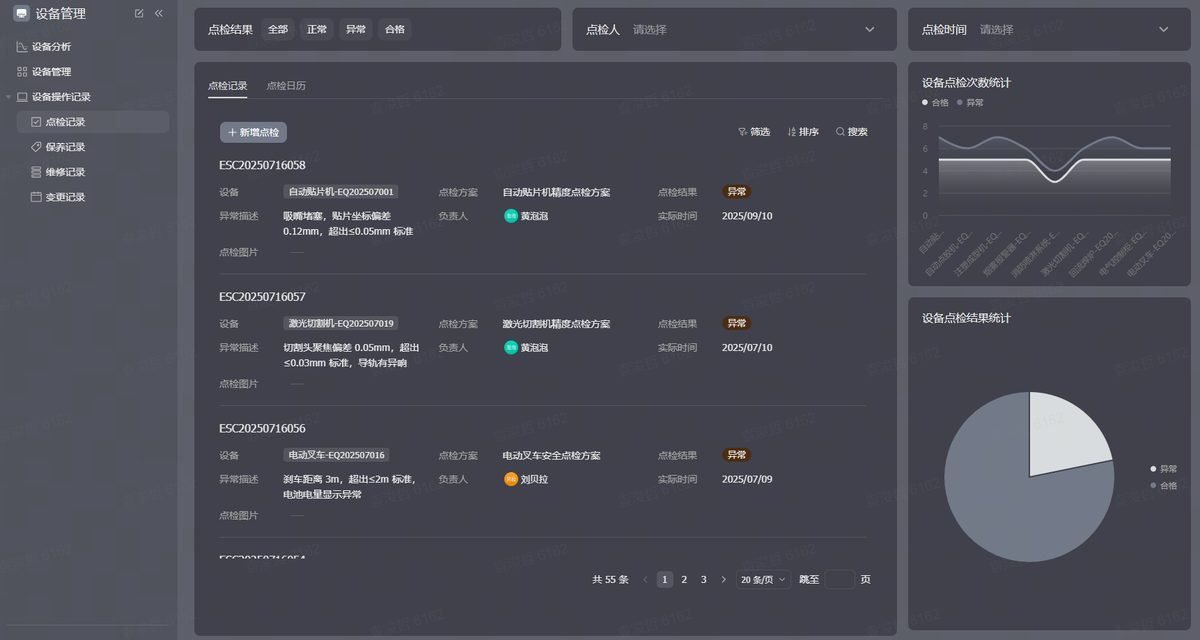Go to page 2
Viewport: 1200px width, 640px height.
pyautogui.click(x=684, y=579)
